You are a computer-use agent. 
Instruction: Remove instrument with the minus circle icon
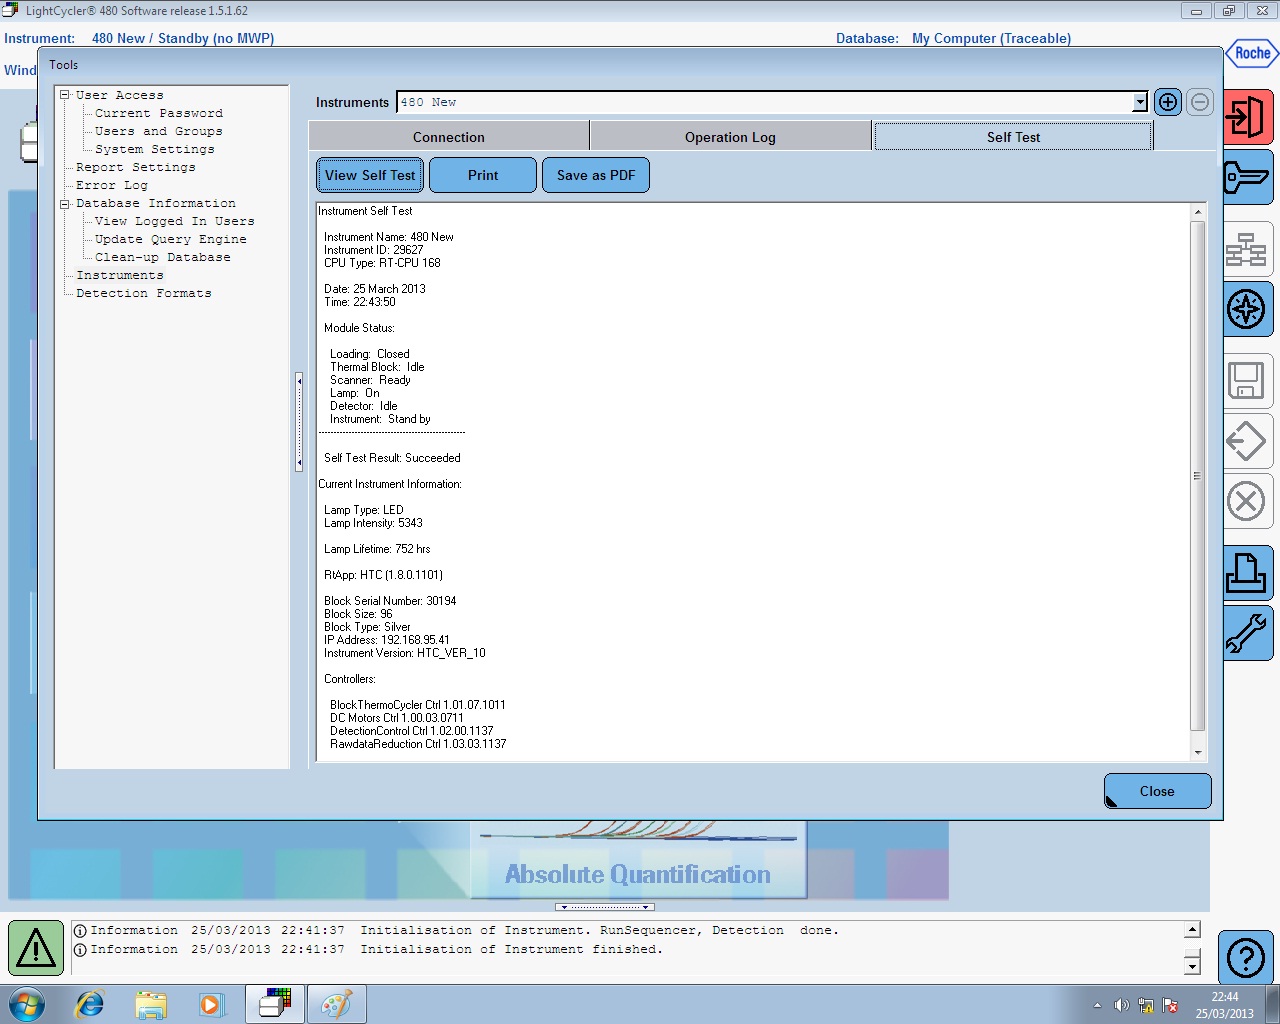pos(1199,101)
